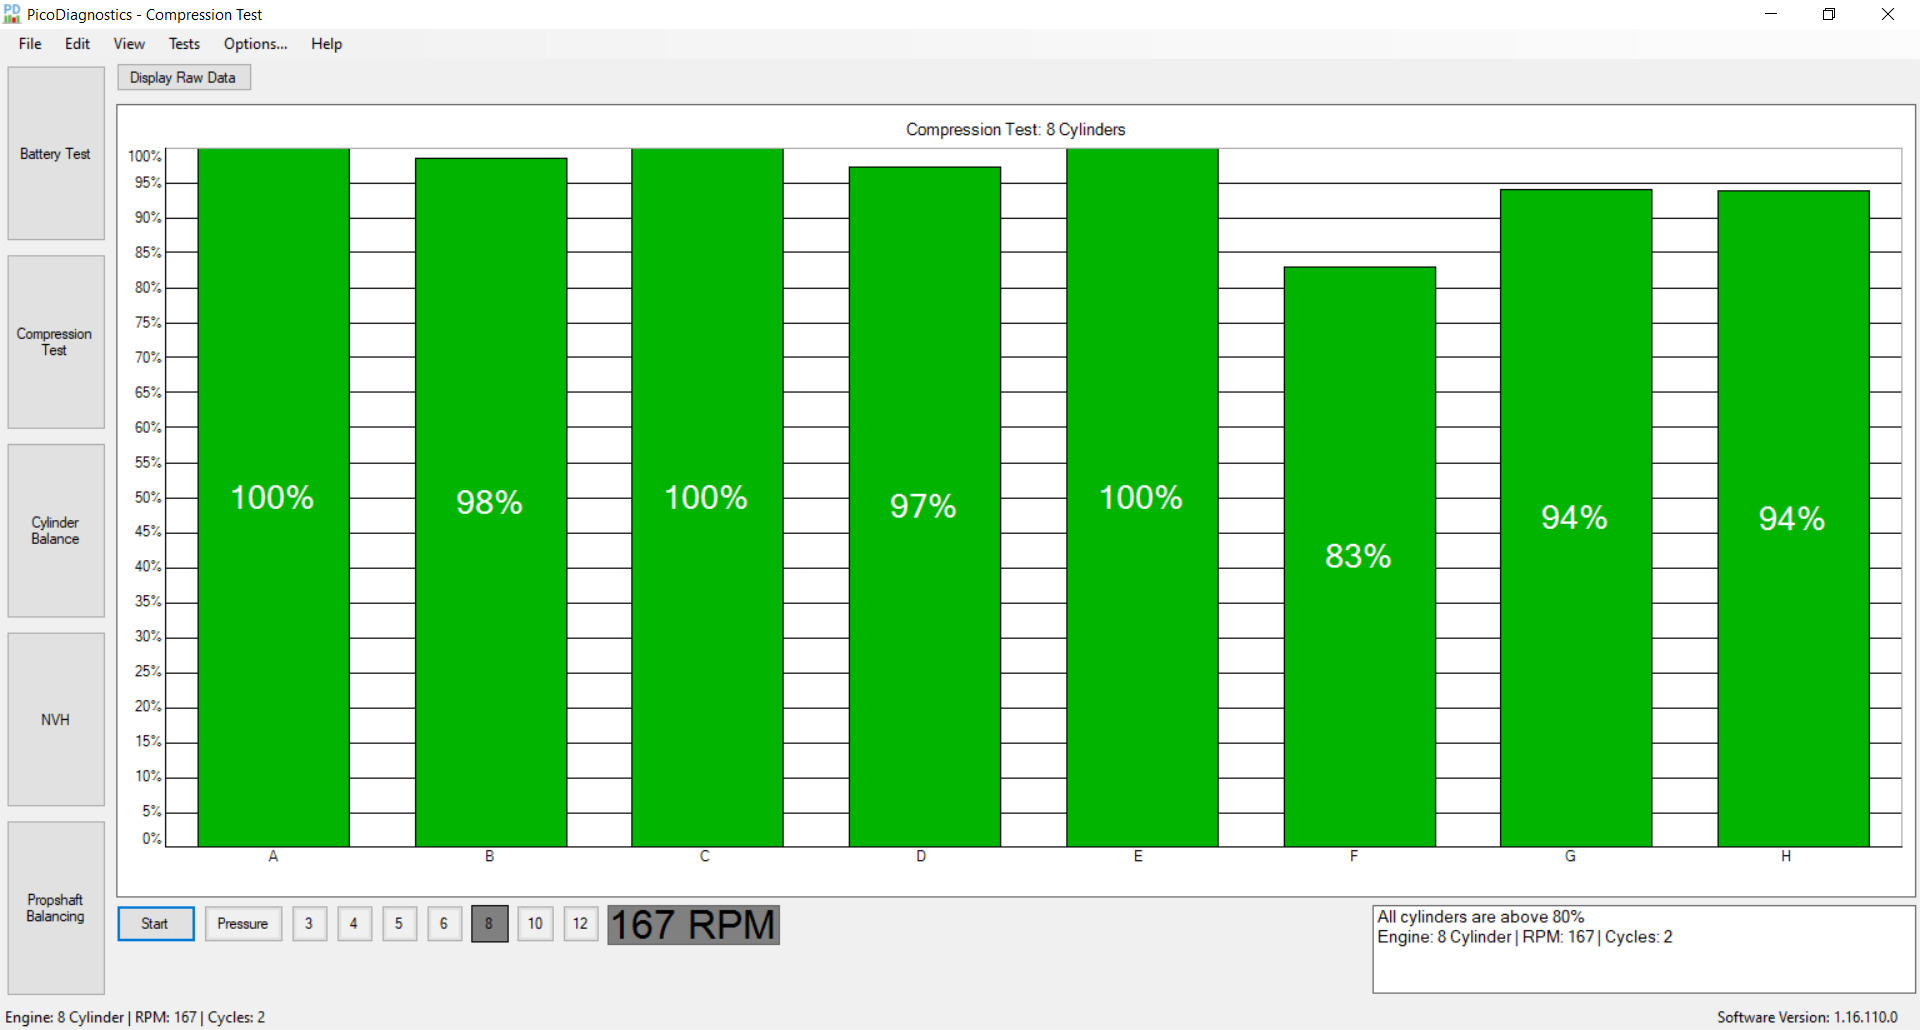Open Propshaft Balancing test
Screen dimensions: 1920x1030
[x=56, y=908]
